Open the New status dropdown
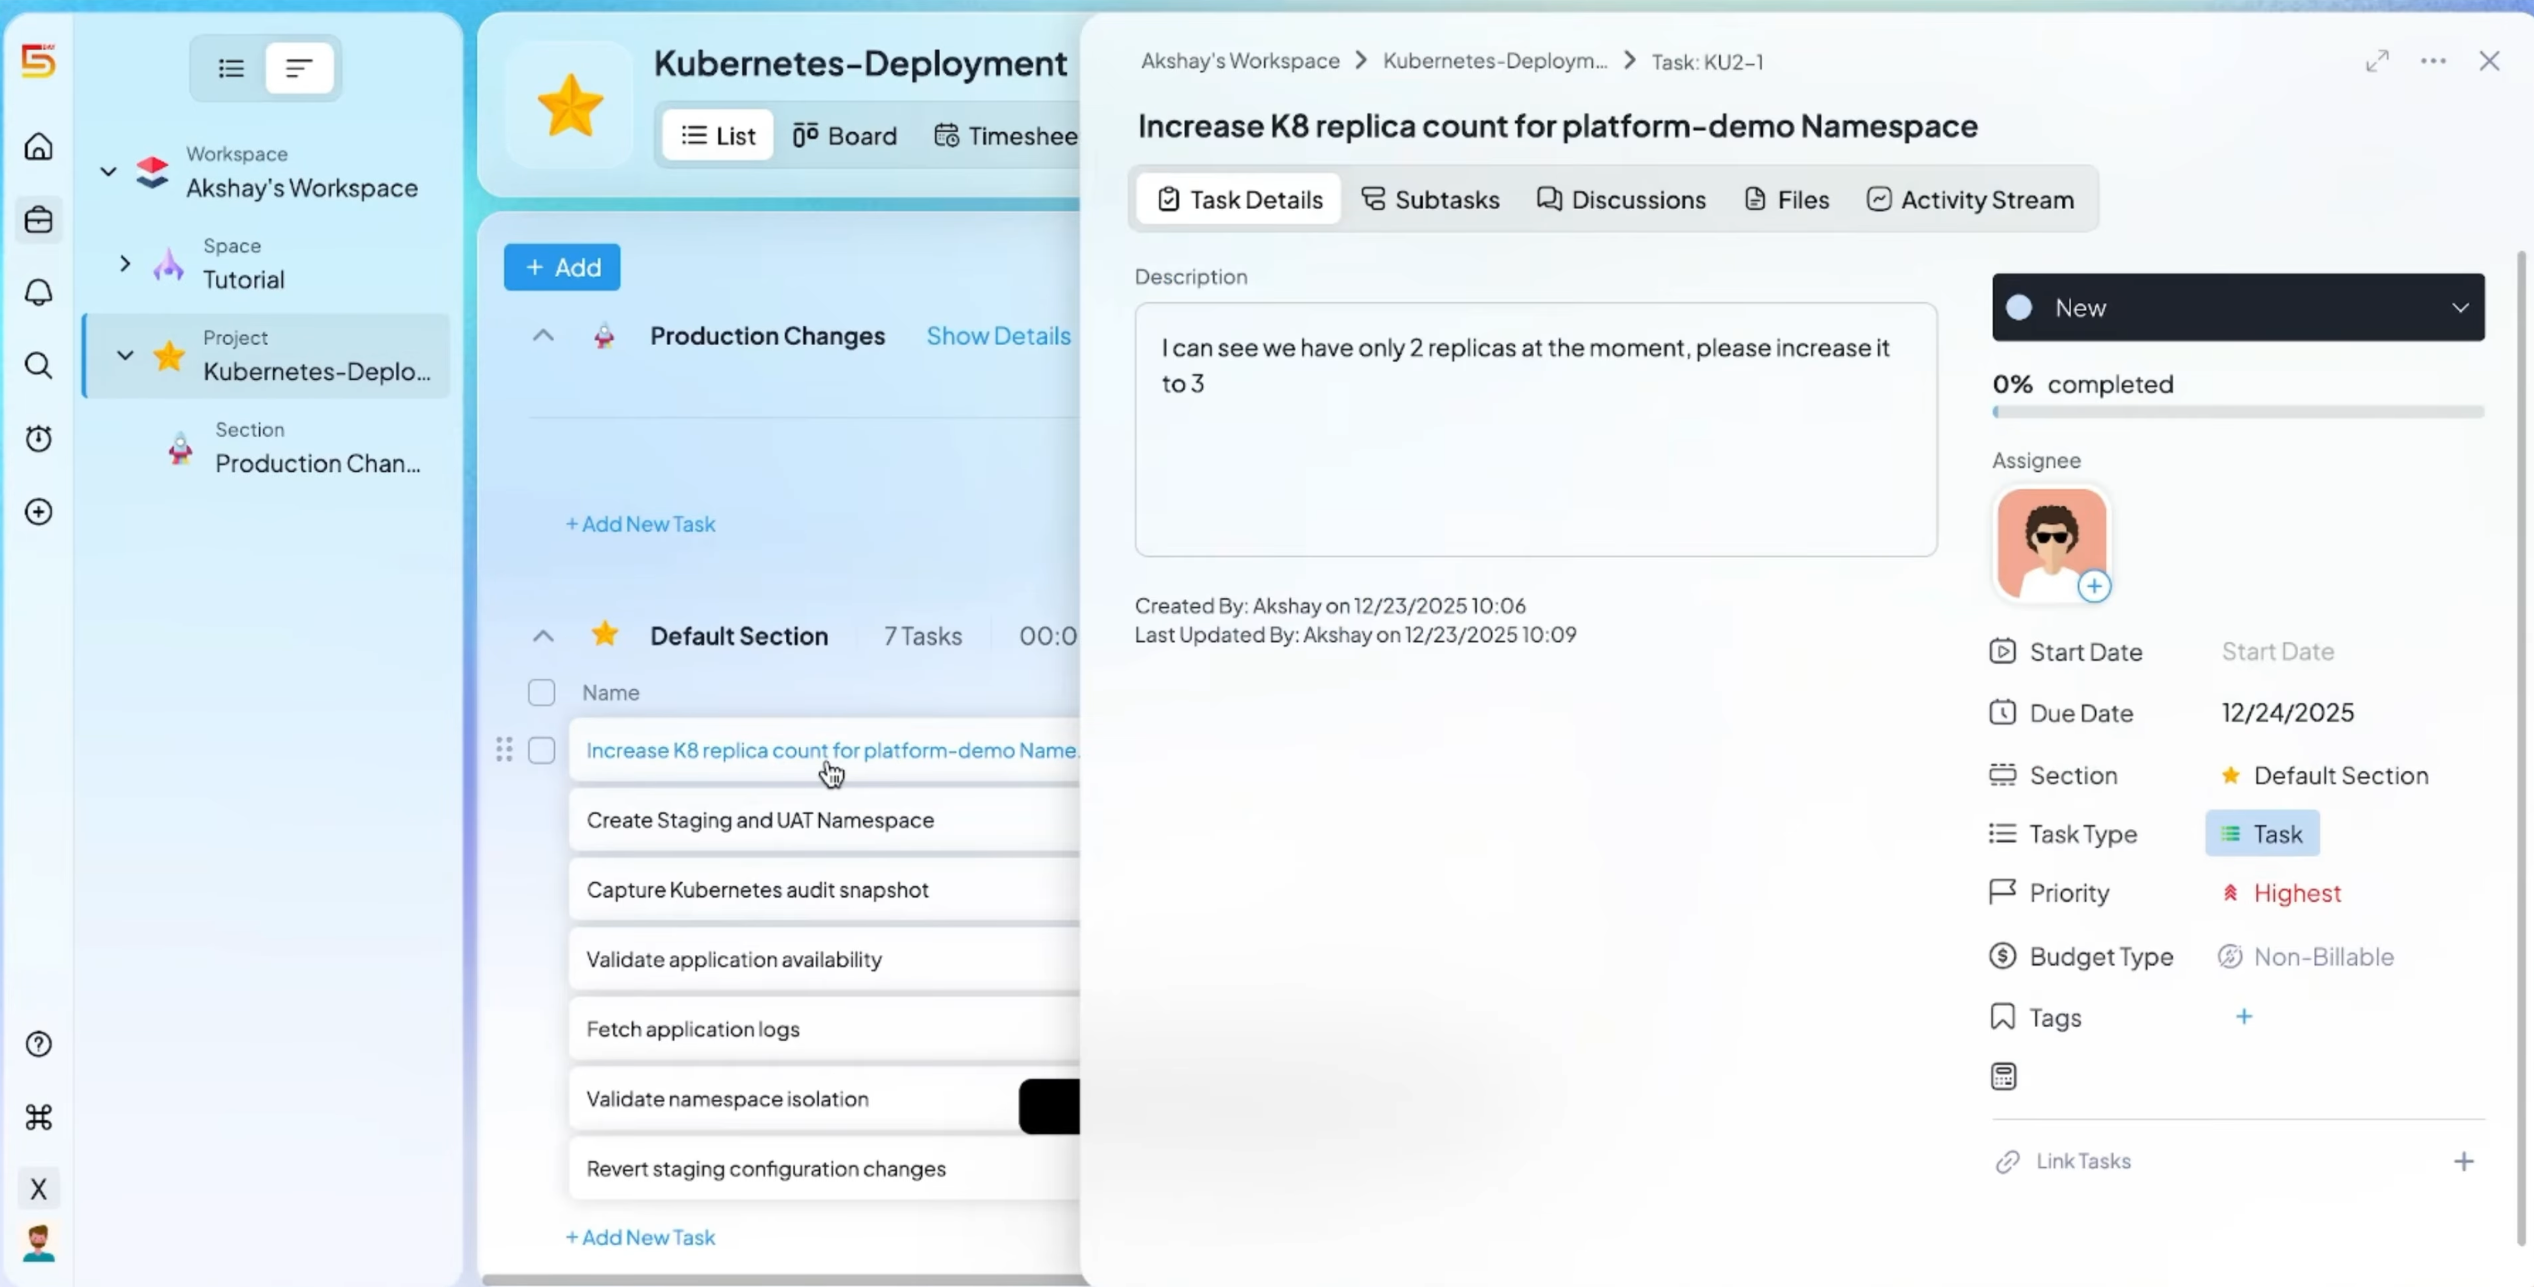This screenshot has height=1287, width=2534. click(2237, 308)
